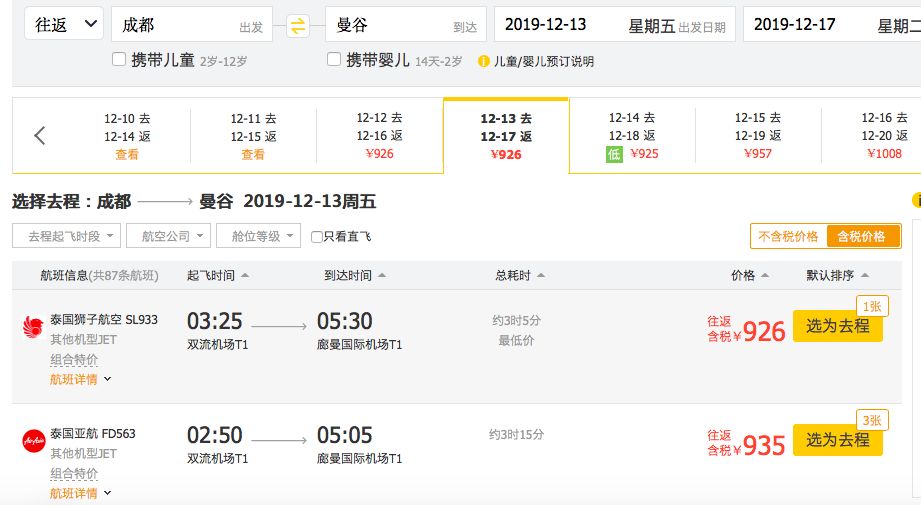Edit departure city field 成都
The image size is (921, 505).
(x=191, y=24)
